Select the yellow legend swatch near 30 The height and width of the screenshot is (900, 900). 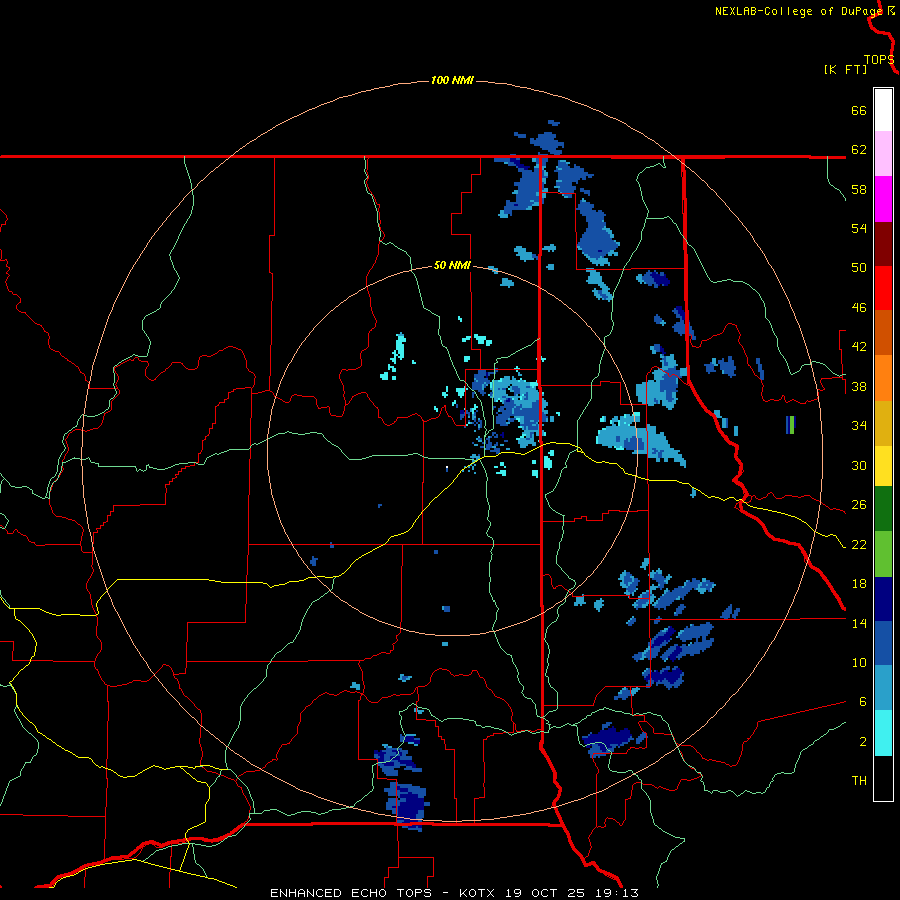[883, 466]
